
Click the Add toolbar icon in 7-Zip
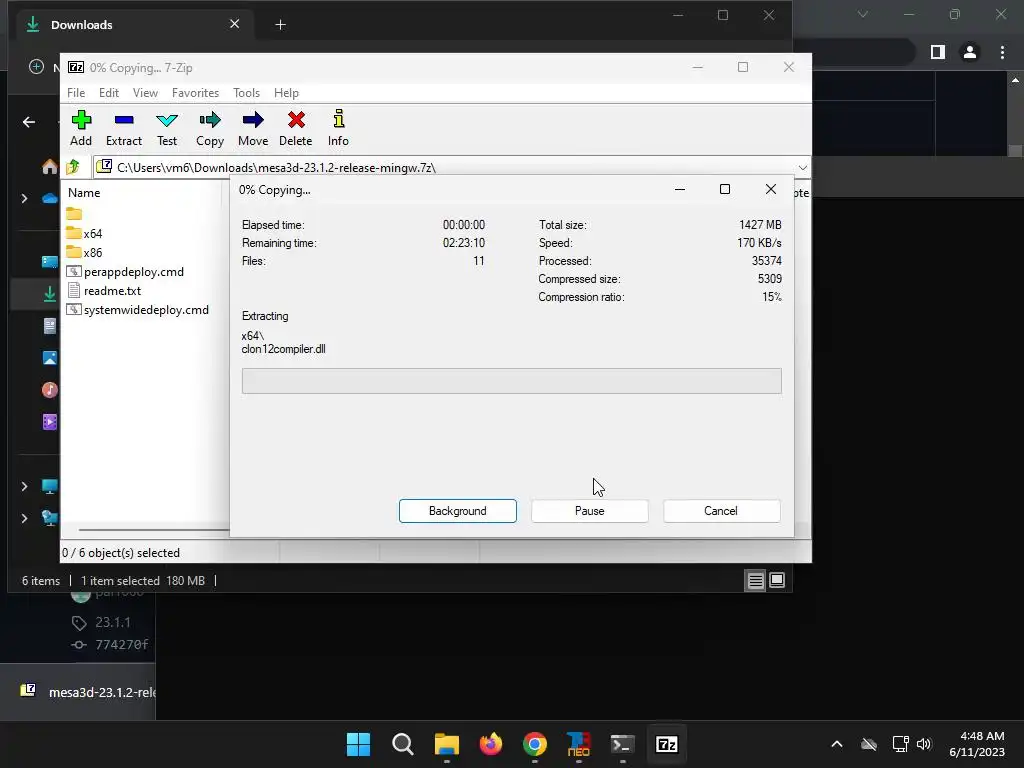click(x=81, y=128)
